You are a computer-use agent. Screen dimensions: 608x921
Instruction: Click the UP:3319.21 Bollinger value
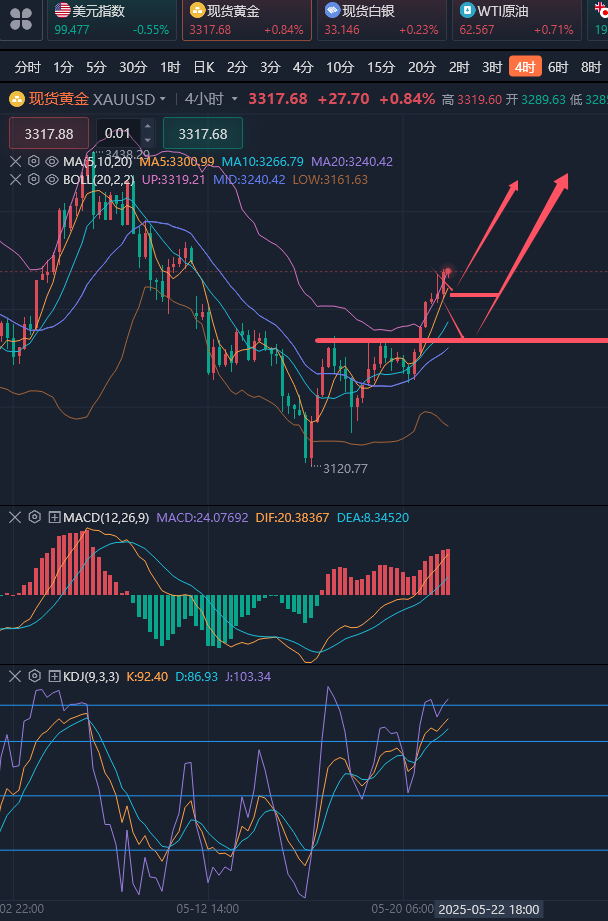174,180
